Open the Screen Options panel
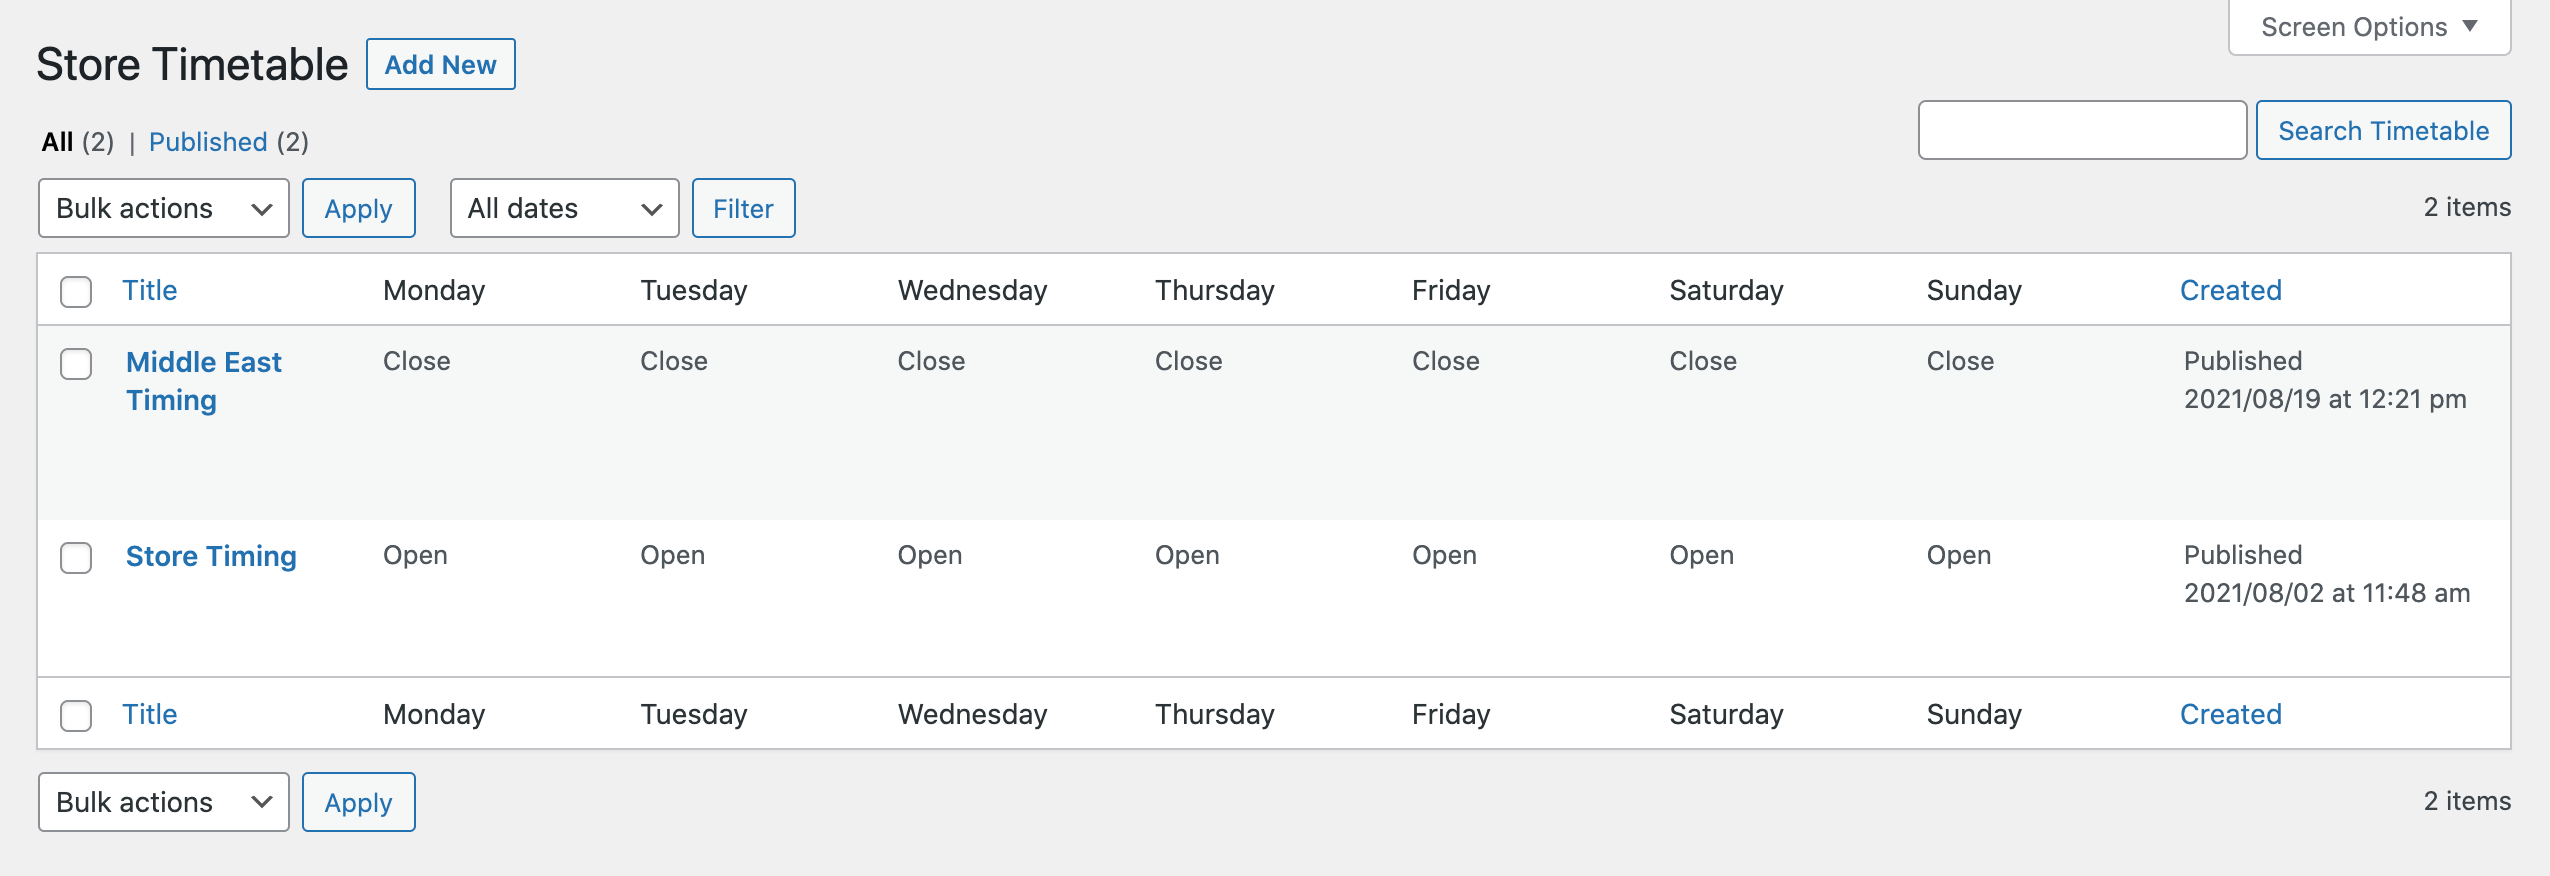2550x876 pixels. coord(2367,27)
